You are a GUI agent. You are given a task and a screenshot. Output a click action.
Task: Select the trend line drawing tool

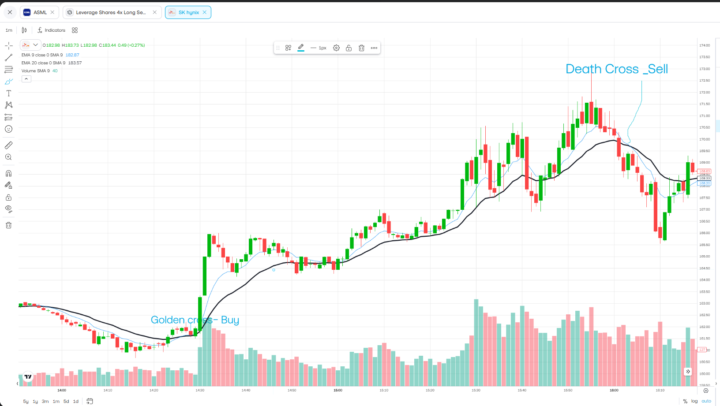[8, 57]
